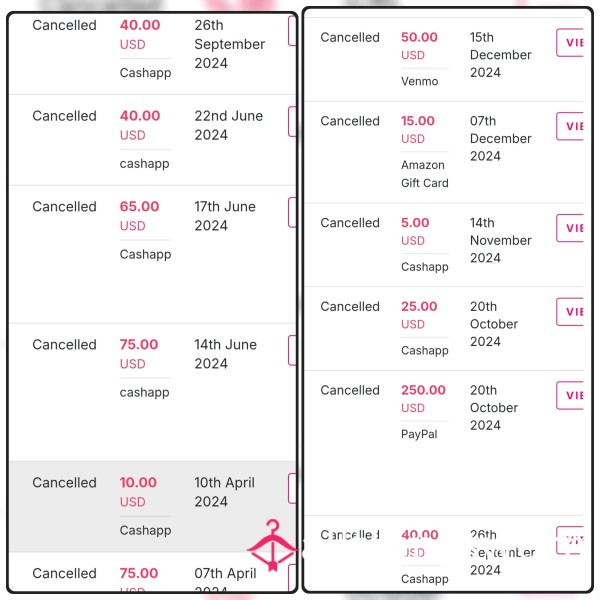The width and height of the screenshot is (600, 600).
Task: Open View button for 15.00 Amazon Gift Card order
Action: (x=570, y=126)
